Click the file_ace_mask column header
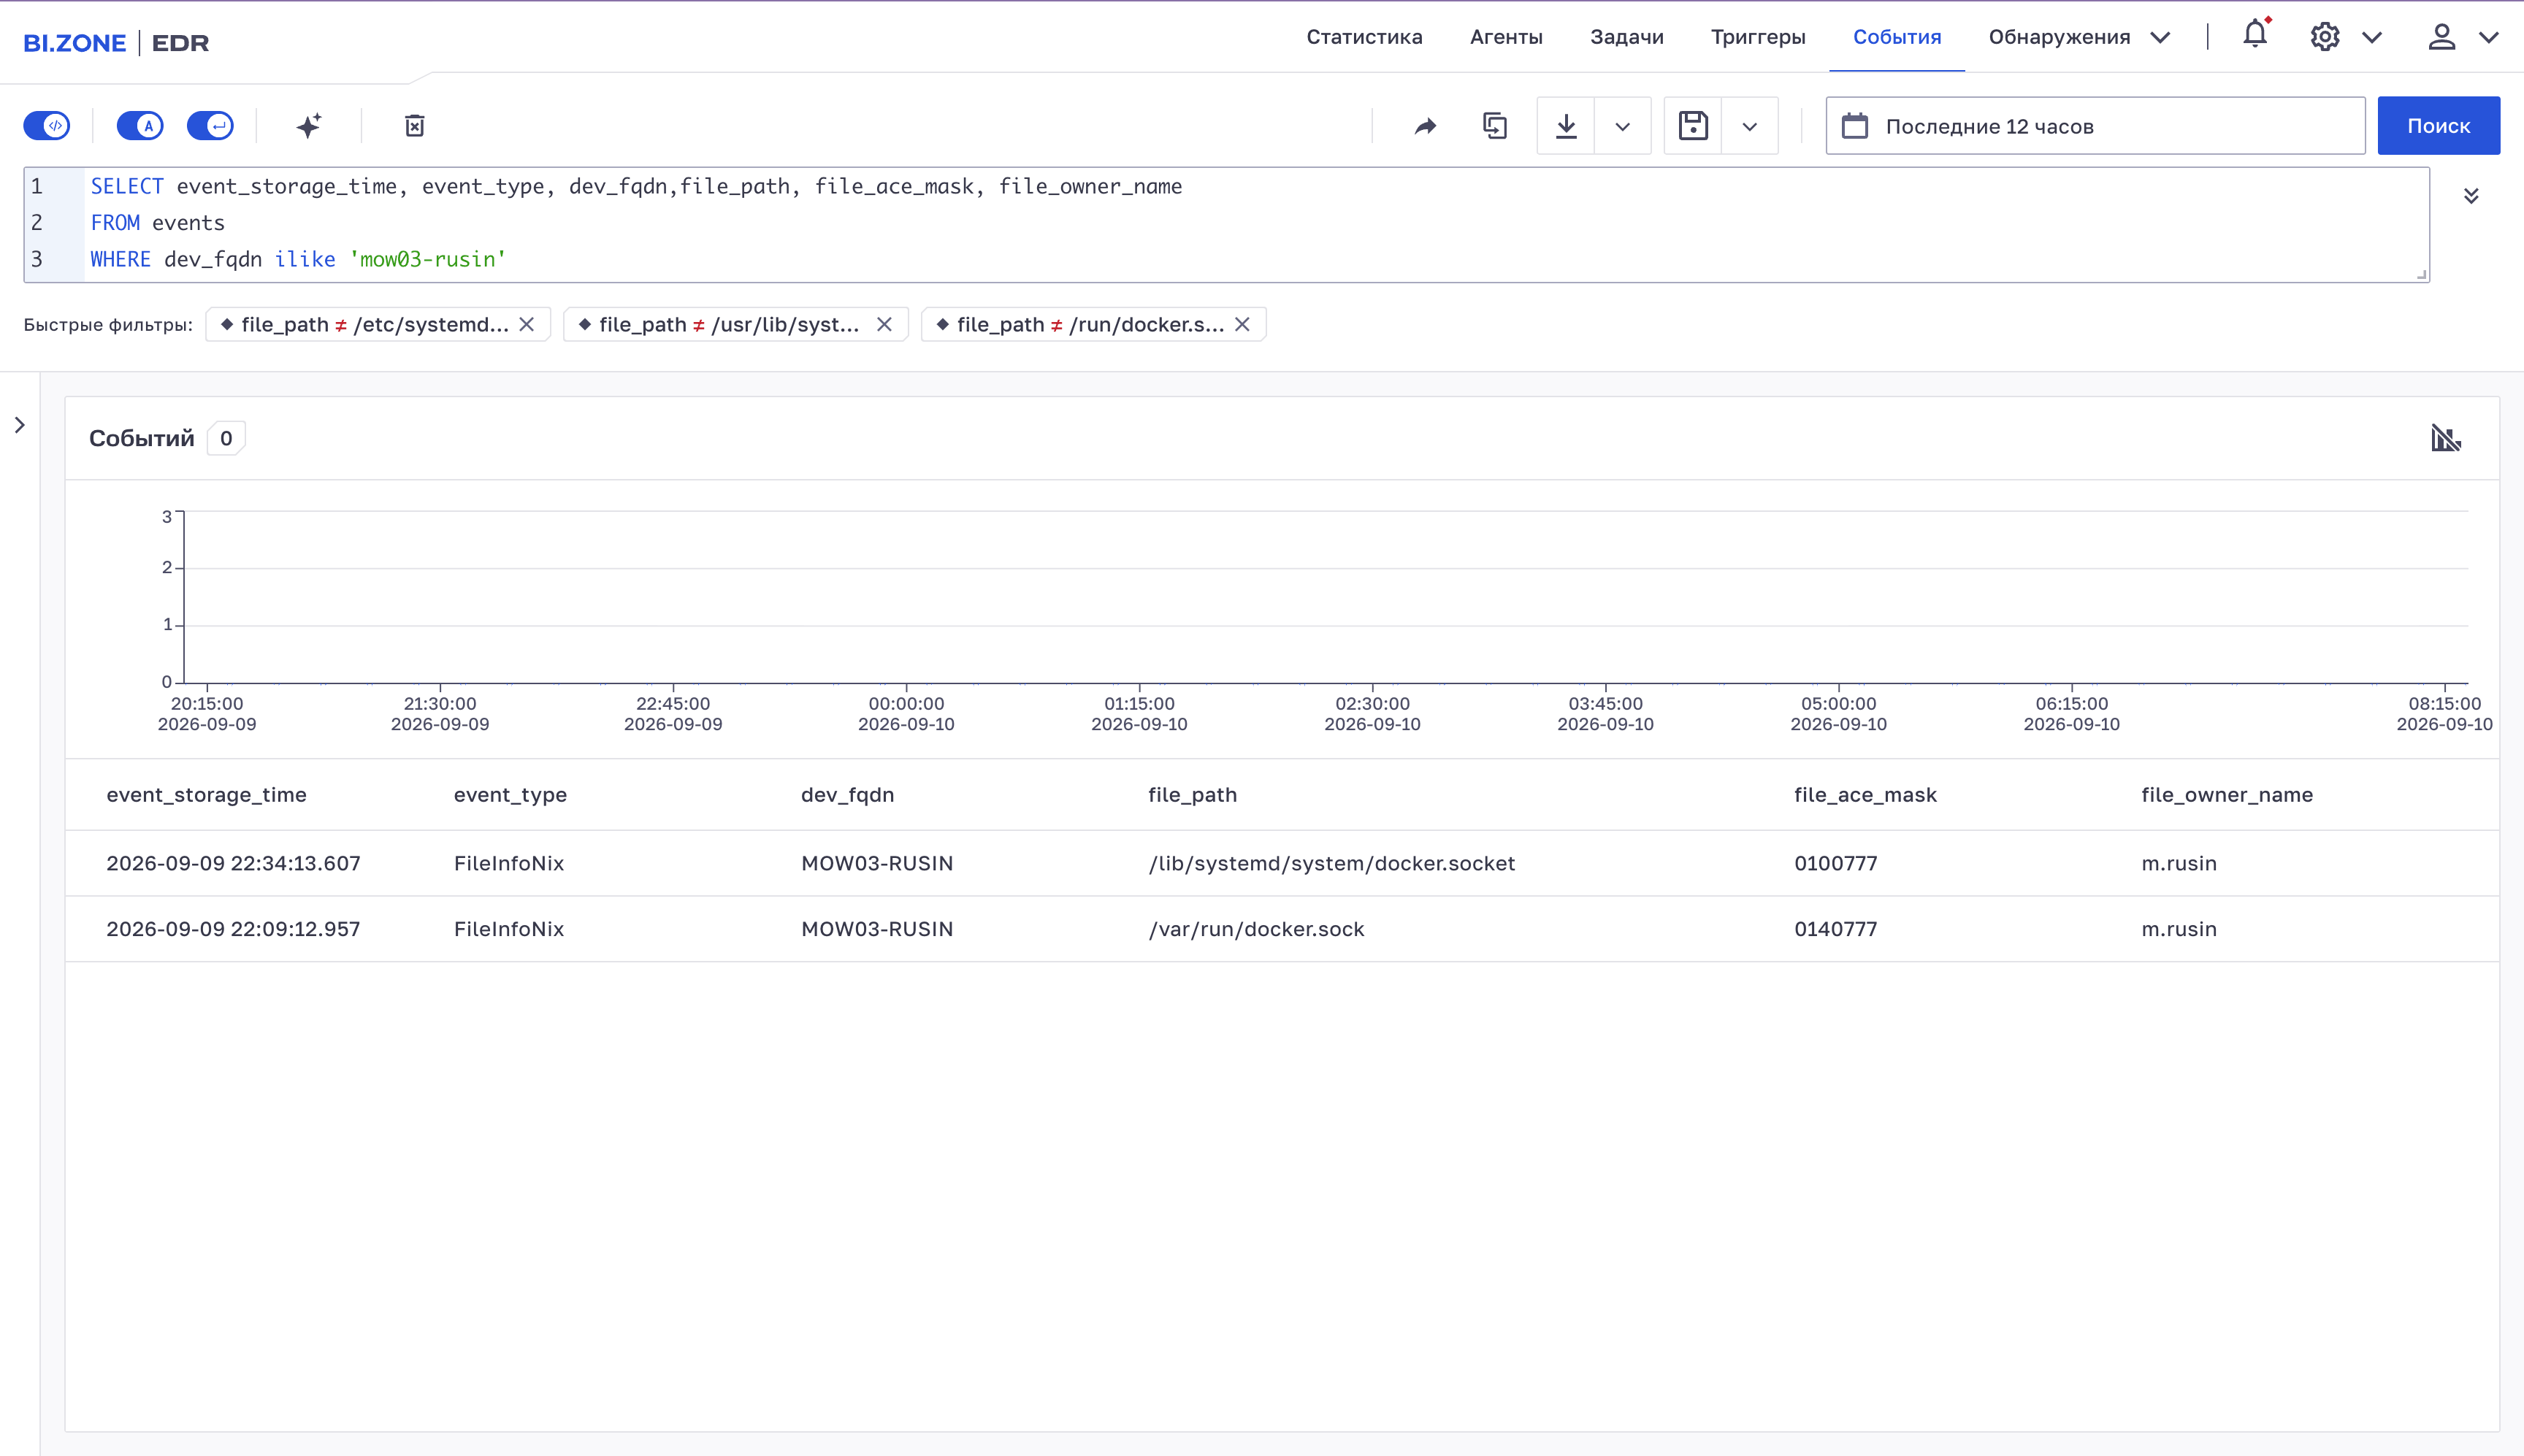The image size is (2524, 1456). point(1865,795)
